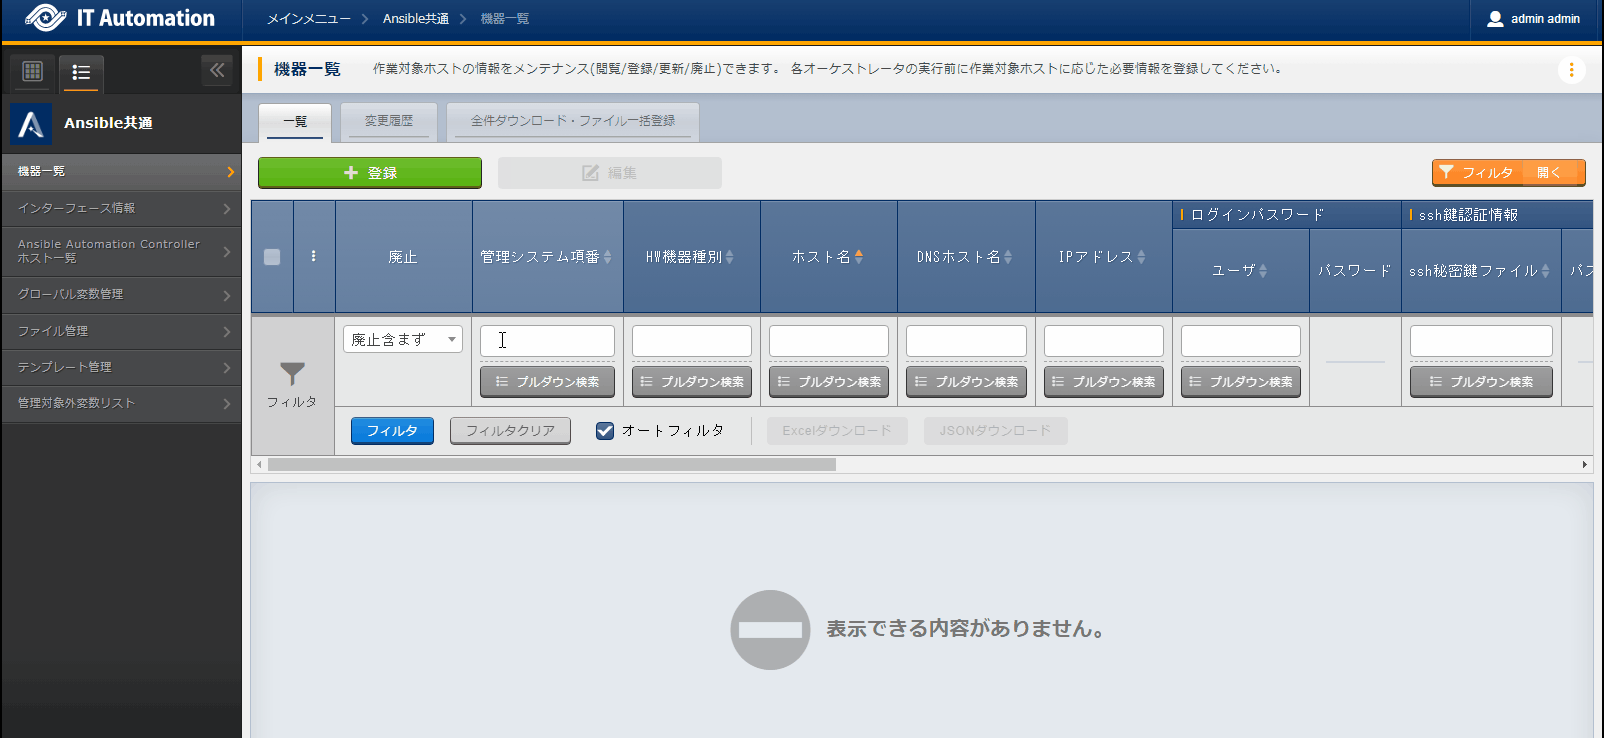Open pulldown search for management system number
Viewport: 1604px width, 738px height.
pyautogui.click(x=547, y=382)
